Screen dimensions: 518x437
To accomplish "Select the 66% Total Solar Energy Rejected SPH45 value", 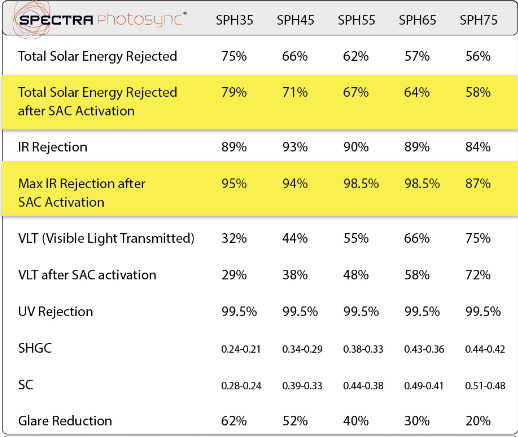I will click(295, 56).
